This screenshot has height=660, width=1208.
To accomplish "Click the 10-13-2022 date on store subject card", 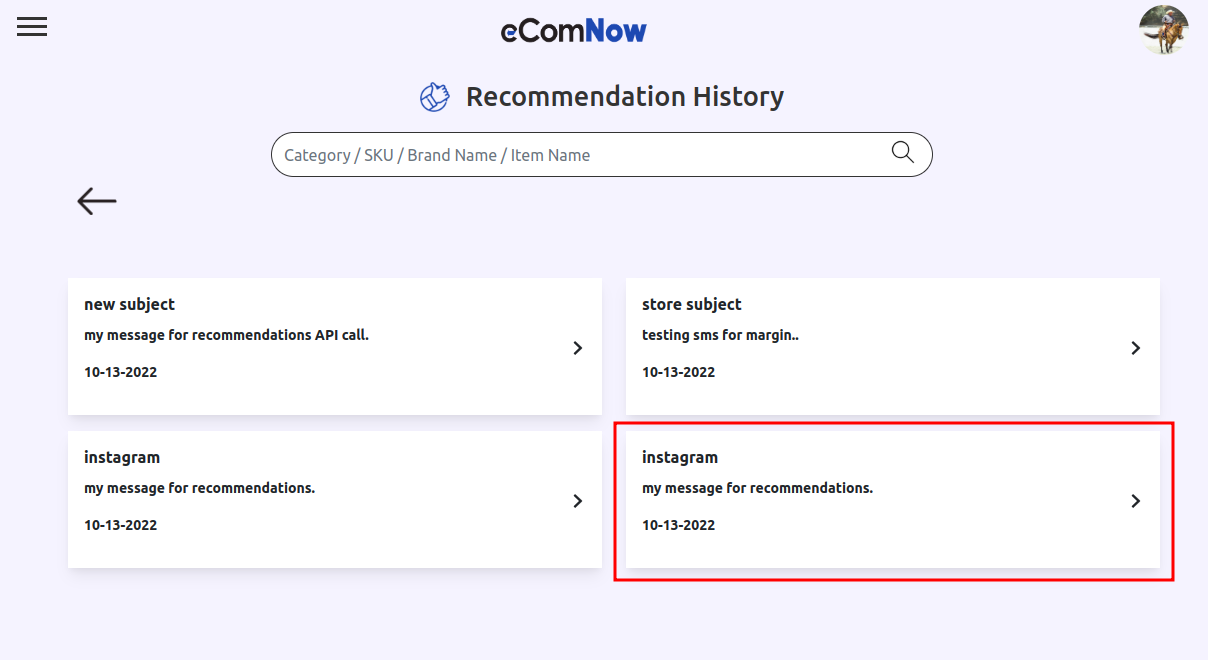I will 678,371.
